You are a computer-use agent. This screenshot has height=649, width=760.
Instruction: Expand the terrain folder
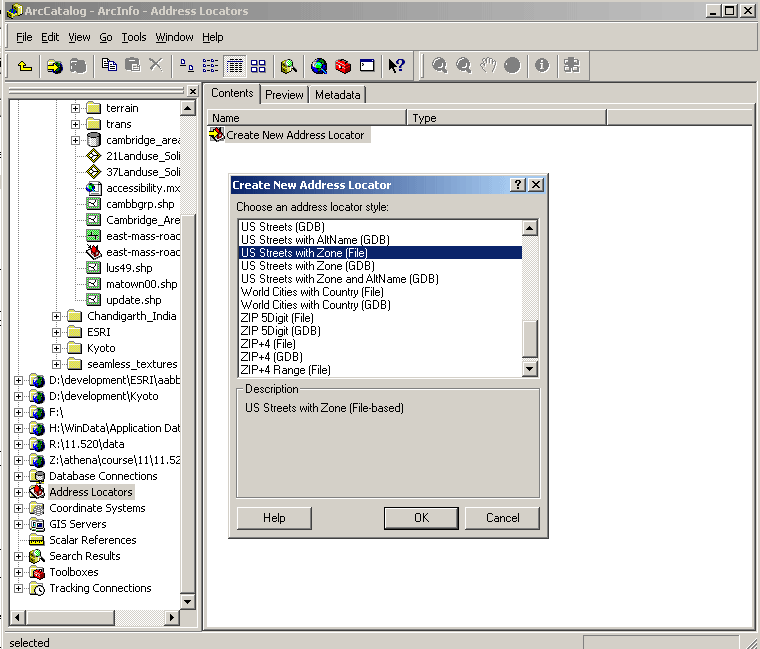75,108
